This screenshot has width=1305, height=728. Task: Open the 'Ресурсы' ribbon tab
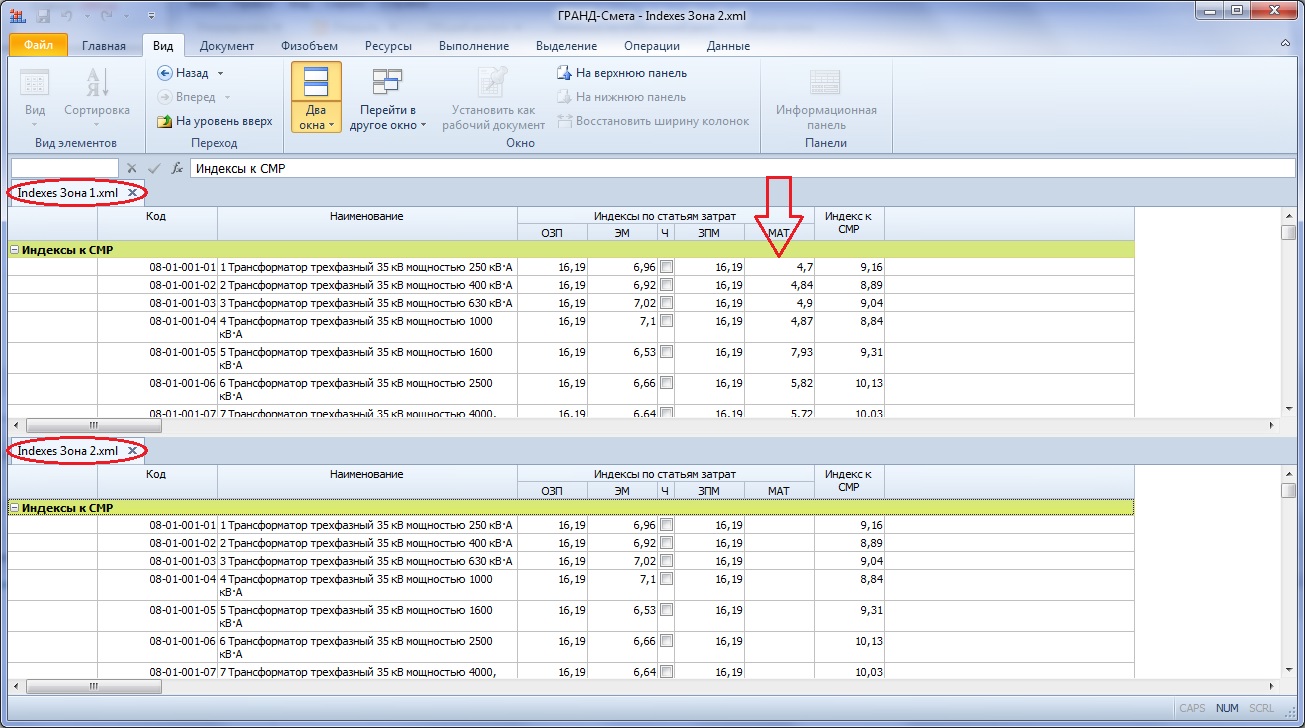pos(388,46)
